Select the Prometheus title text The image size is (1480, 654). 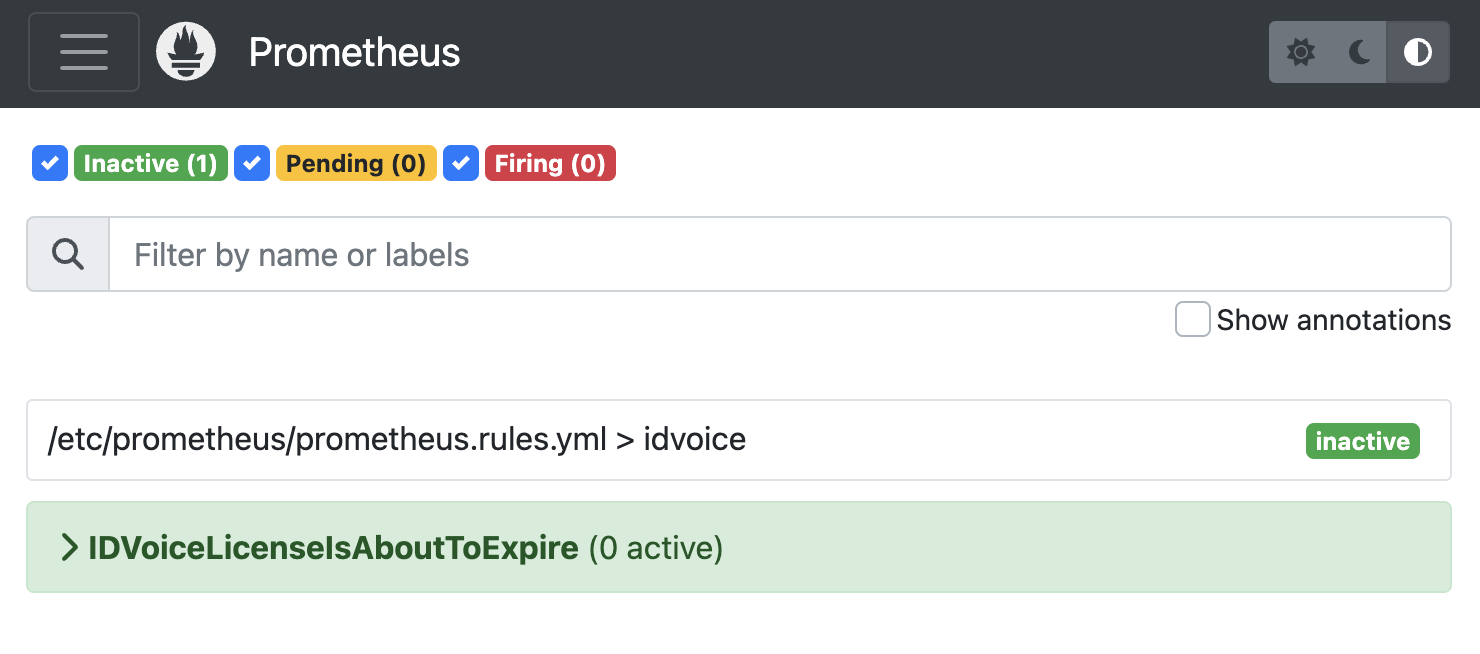coord(354,52)
